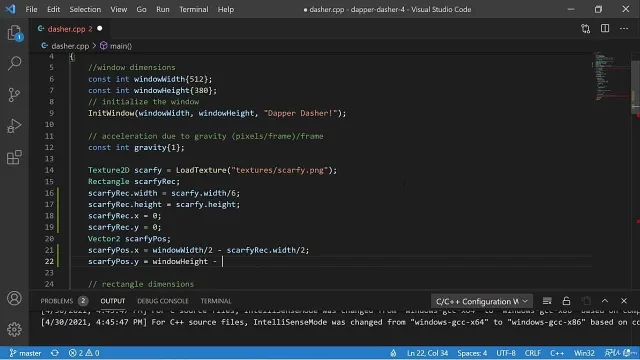Open the Search view

tap(14, 63)
